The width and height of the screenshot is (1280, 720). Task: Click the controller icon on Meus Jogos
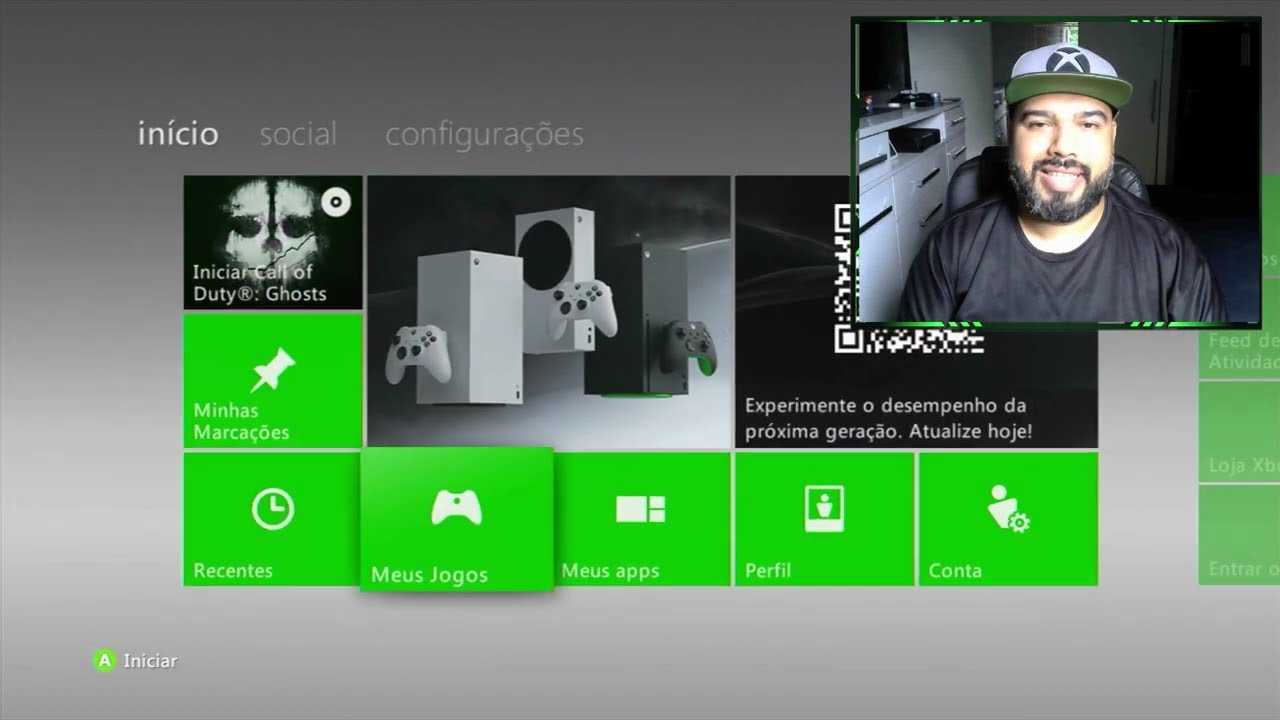click(x=456, y=508)
